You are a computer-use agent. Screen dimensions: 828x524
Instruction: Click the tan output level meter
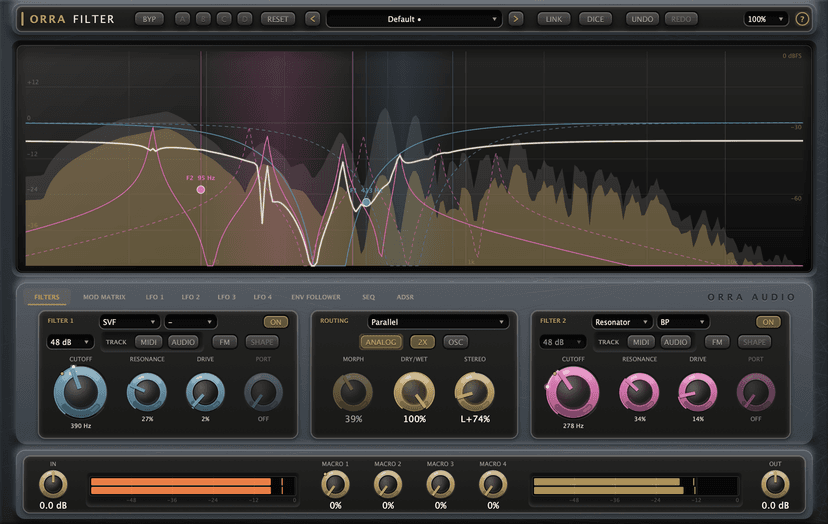pyautogui.click(x=635, y=486)
